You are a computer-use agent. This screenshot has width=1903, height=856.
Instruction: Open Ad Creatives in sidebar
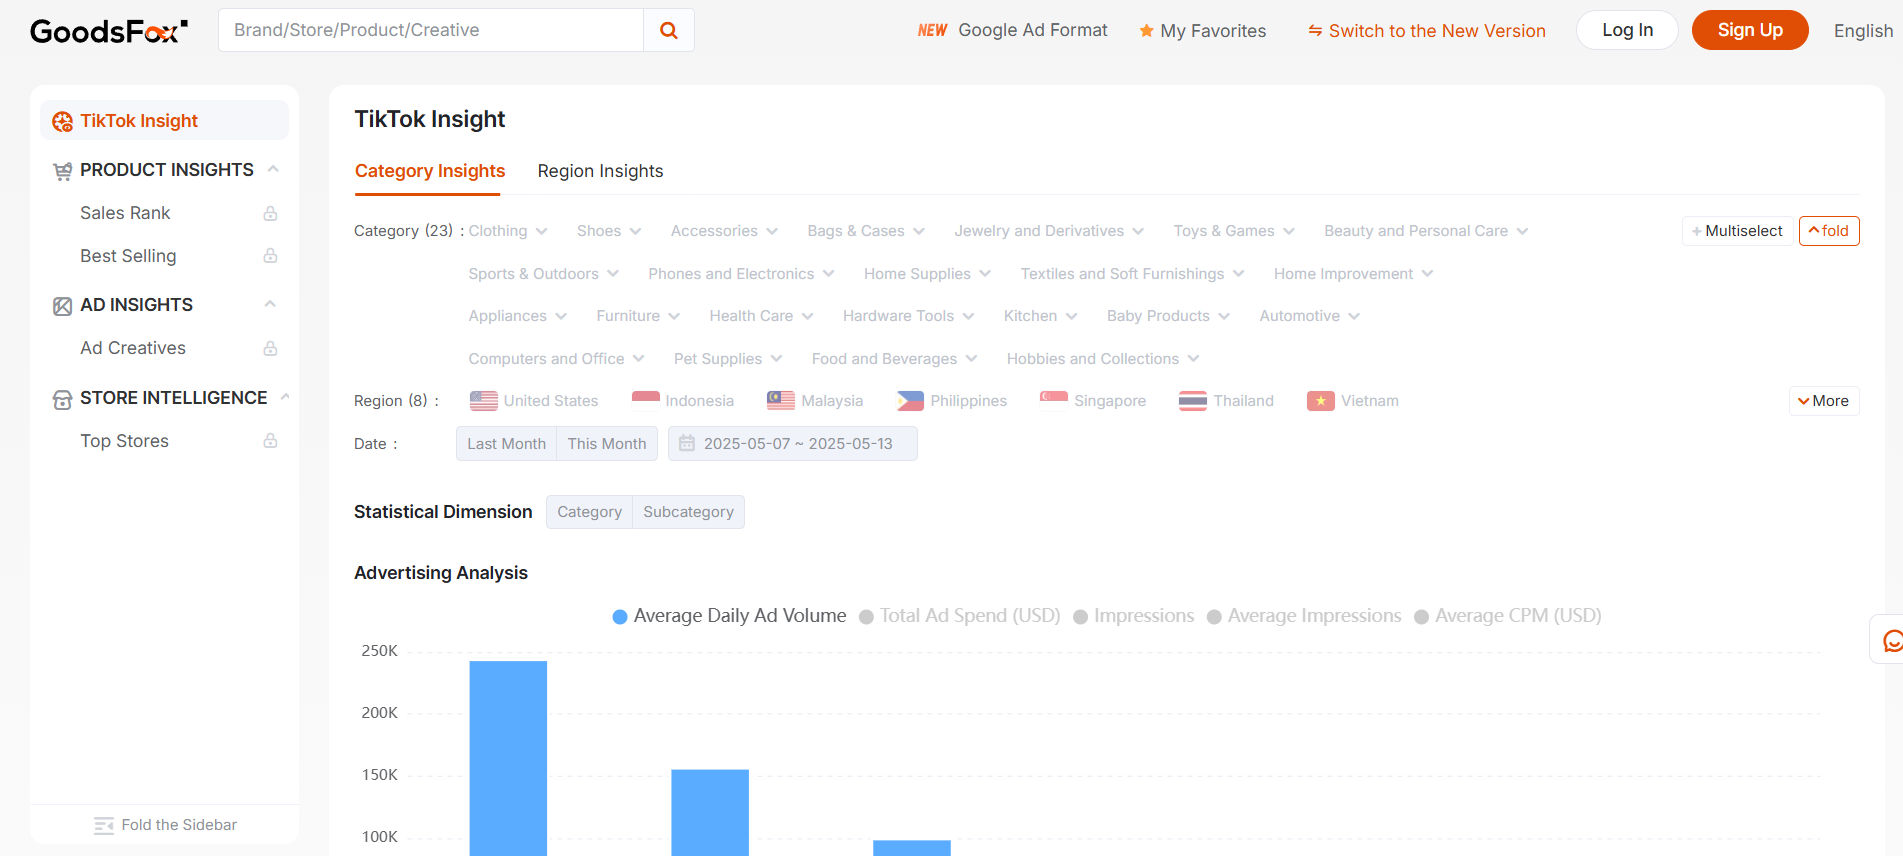coord(133,348)
